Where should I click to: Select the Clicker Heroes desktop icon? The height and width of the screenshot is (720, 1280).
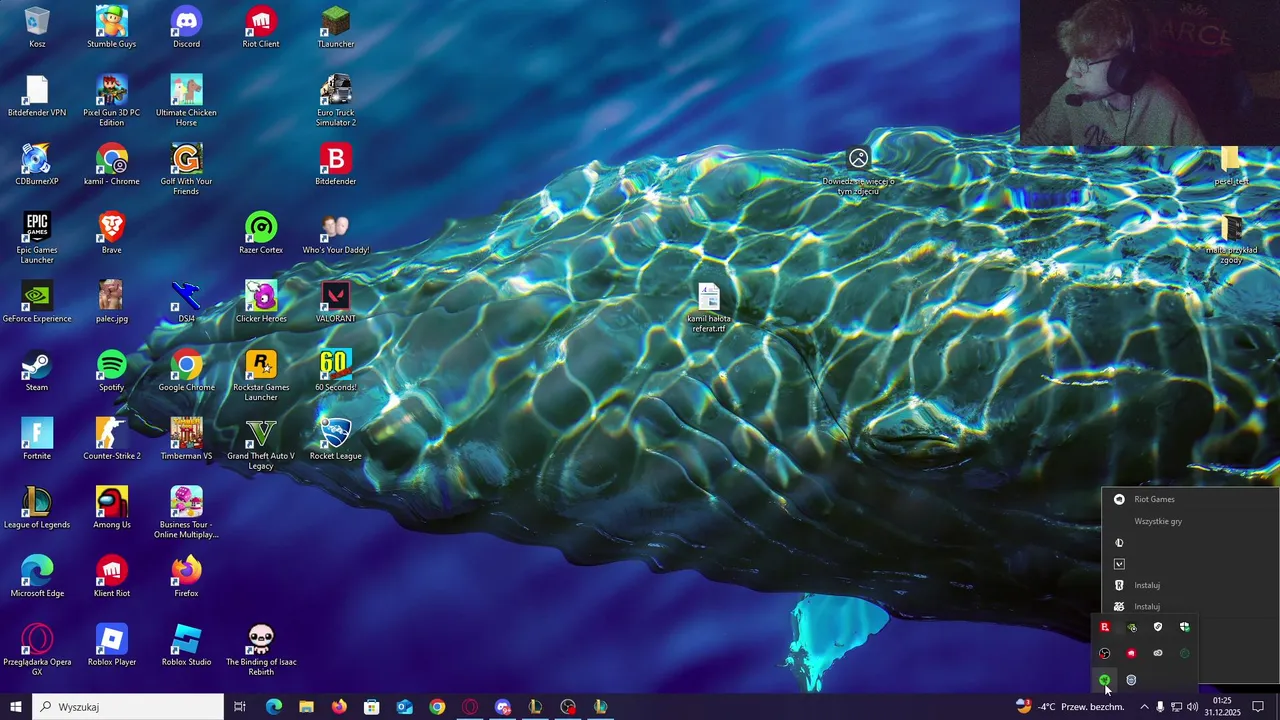tap(261, 302)
